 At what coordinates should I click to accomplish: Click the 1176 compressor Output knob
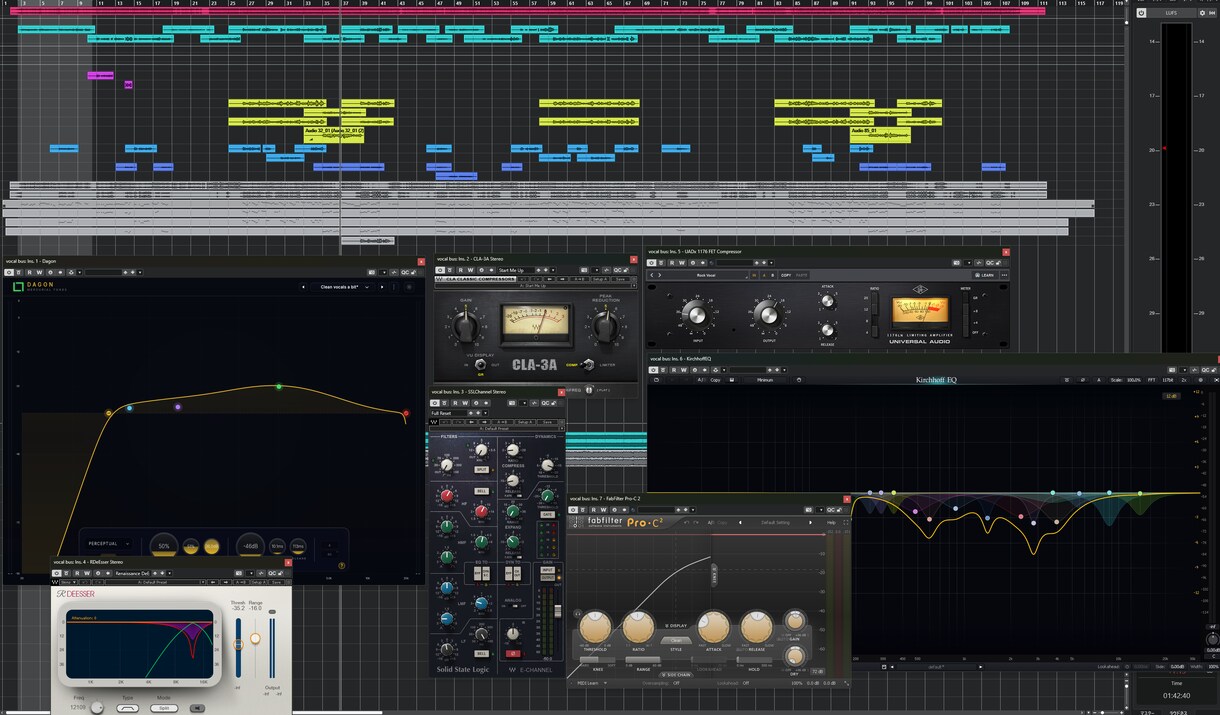[767, 314]
